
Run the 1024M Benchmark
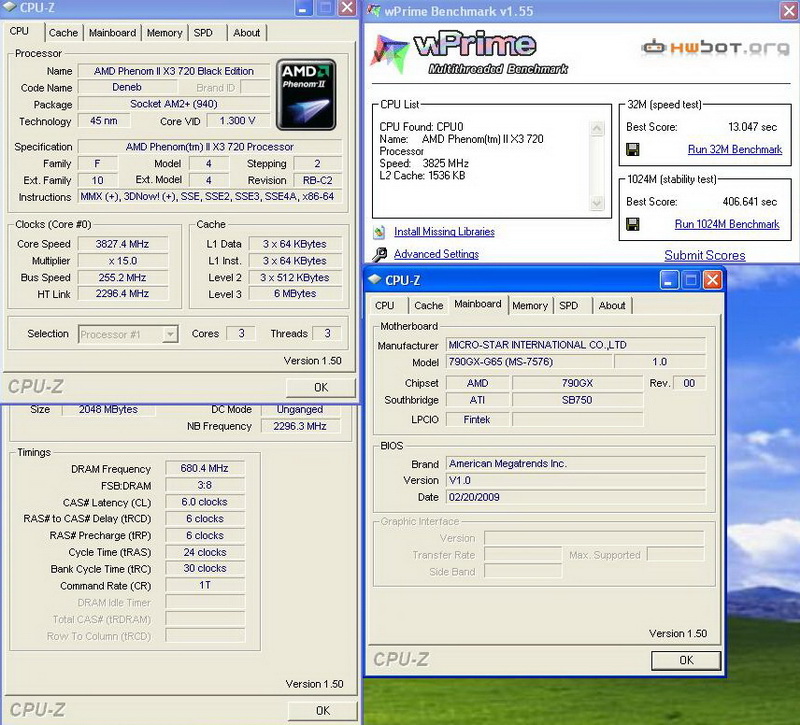[x=727, y=224]
